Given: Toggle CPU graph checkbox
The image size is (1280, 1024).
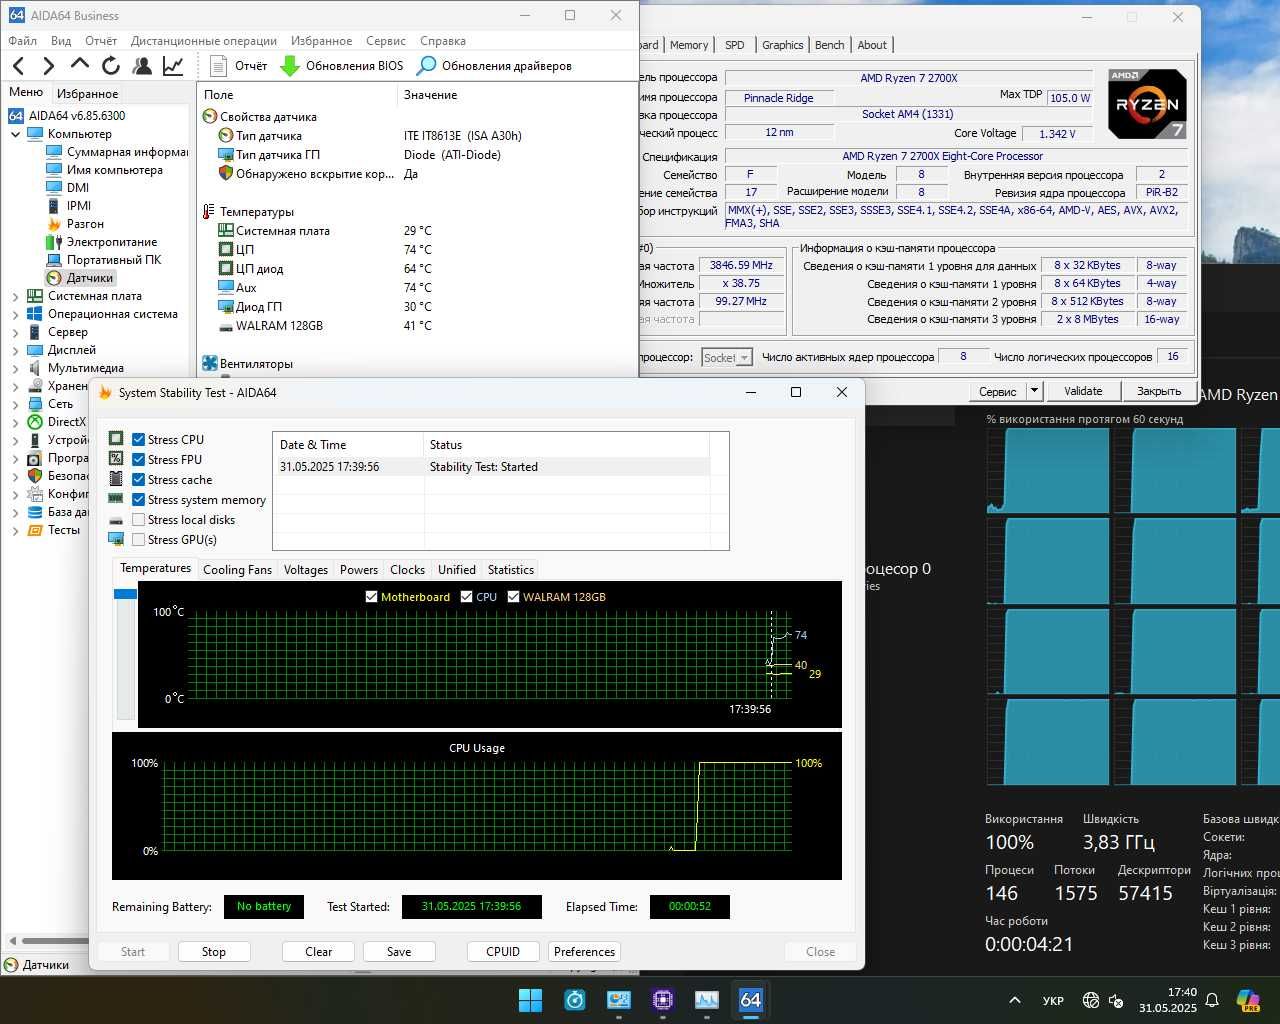Looking at the screenshot, I should point(467,597).
